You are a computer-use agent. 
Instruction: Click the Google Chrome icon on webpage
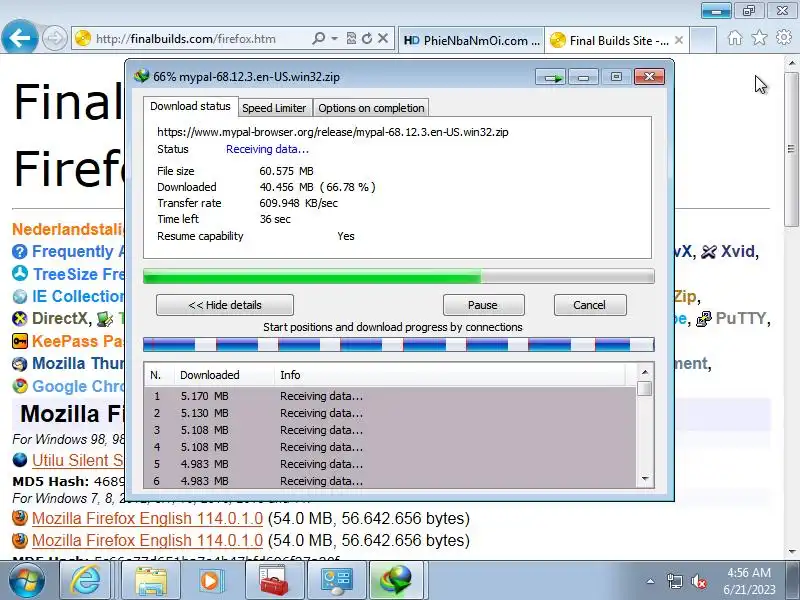[x=20, y=386]
